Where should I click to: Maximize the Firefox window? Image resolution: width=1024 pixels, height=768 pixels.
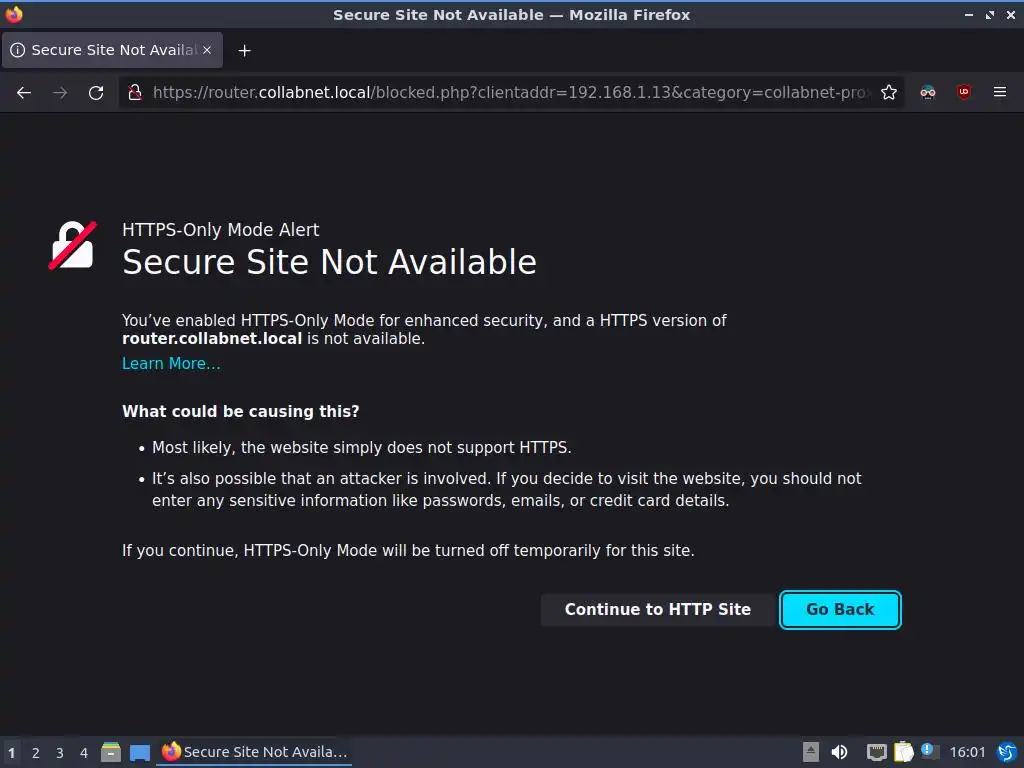pyautogui.click(x=990, y=14)
